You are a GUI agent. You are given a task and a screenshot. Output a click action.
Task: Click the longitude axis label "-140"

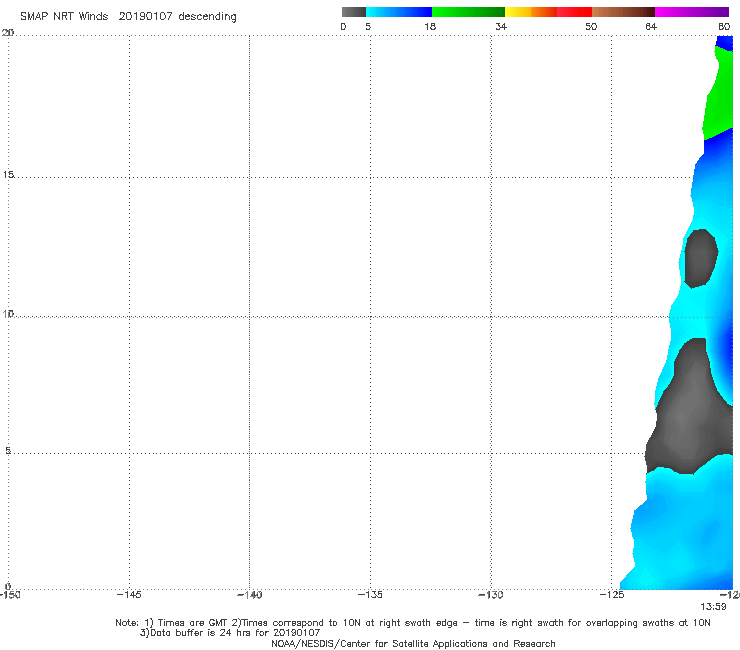pos(250,595)
